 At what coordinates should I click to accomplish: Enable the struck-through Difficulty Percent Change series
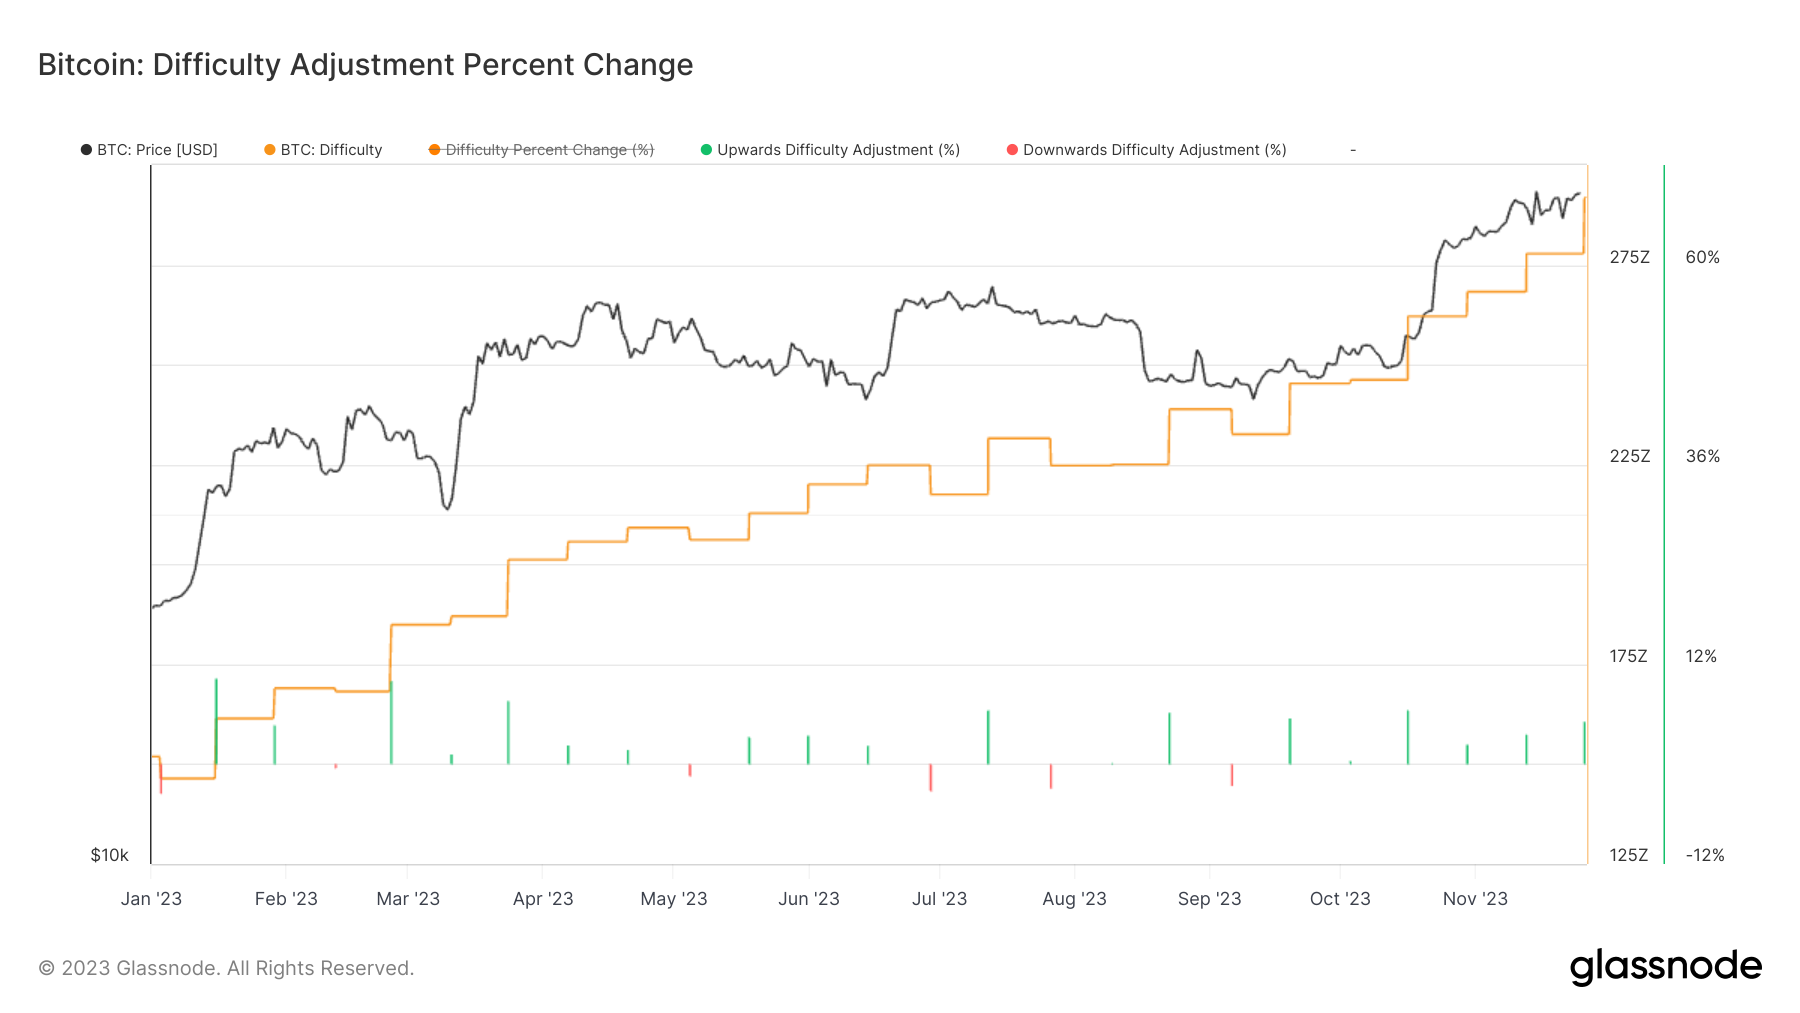549,150
